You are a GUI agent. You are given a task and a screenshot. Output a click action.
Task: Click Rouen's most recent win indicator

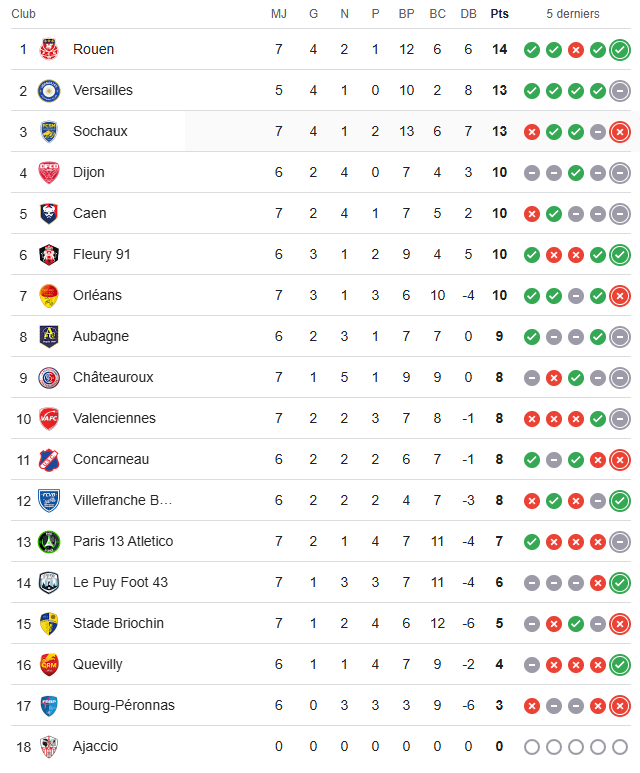(620, 49)
